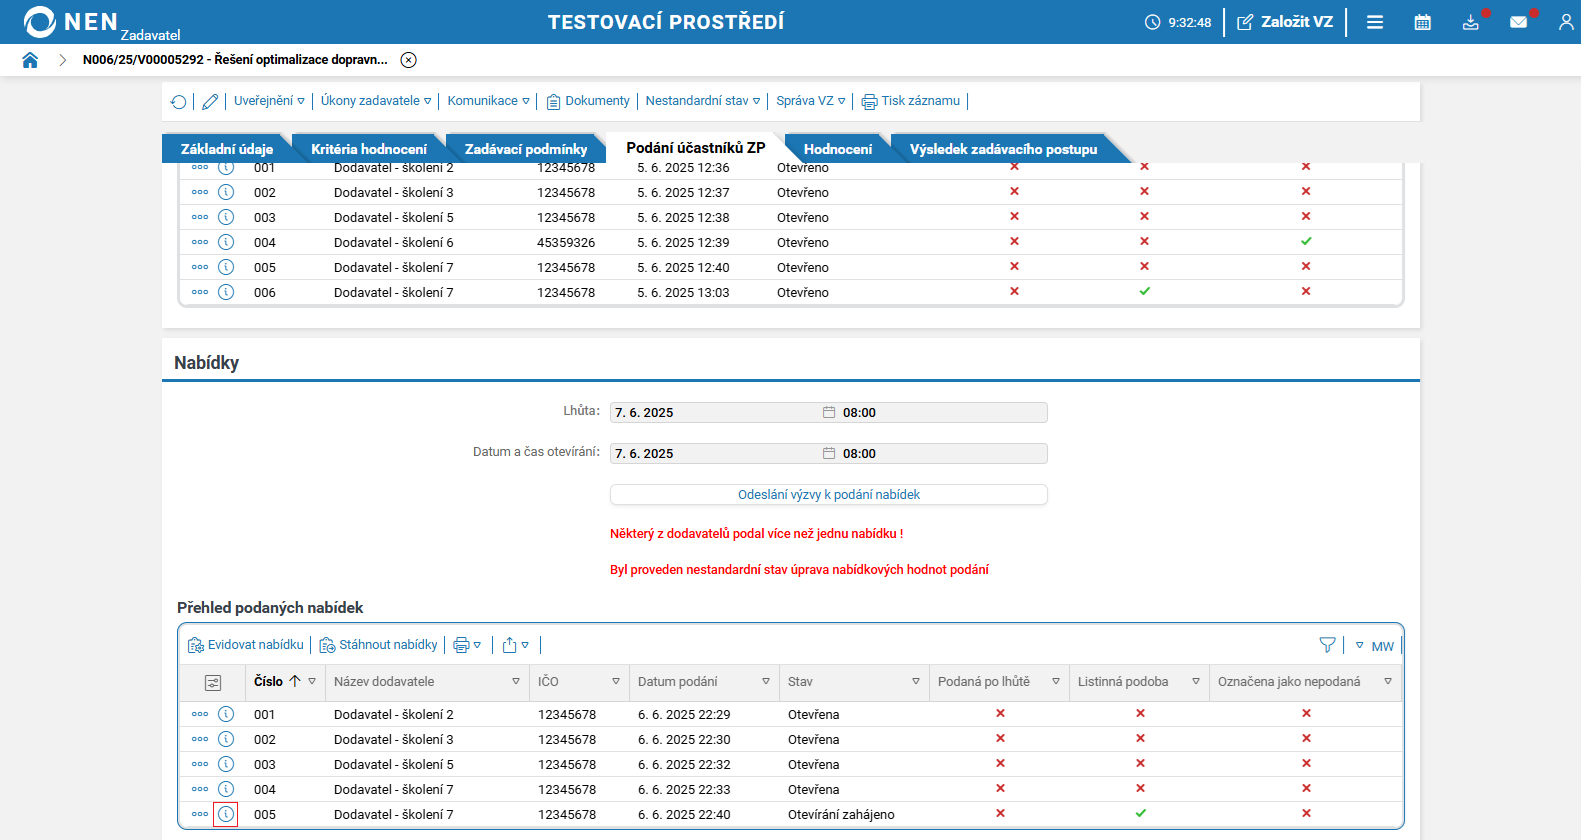Click the info icon for offer 005
This screenshot has height=840, width=1581.
tap(226, 814)
